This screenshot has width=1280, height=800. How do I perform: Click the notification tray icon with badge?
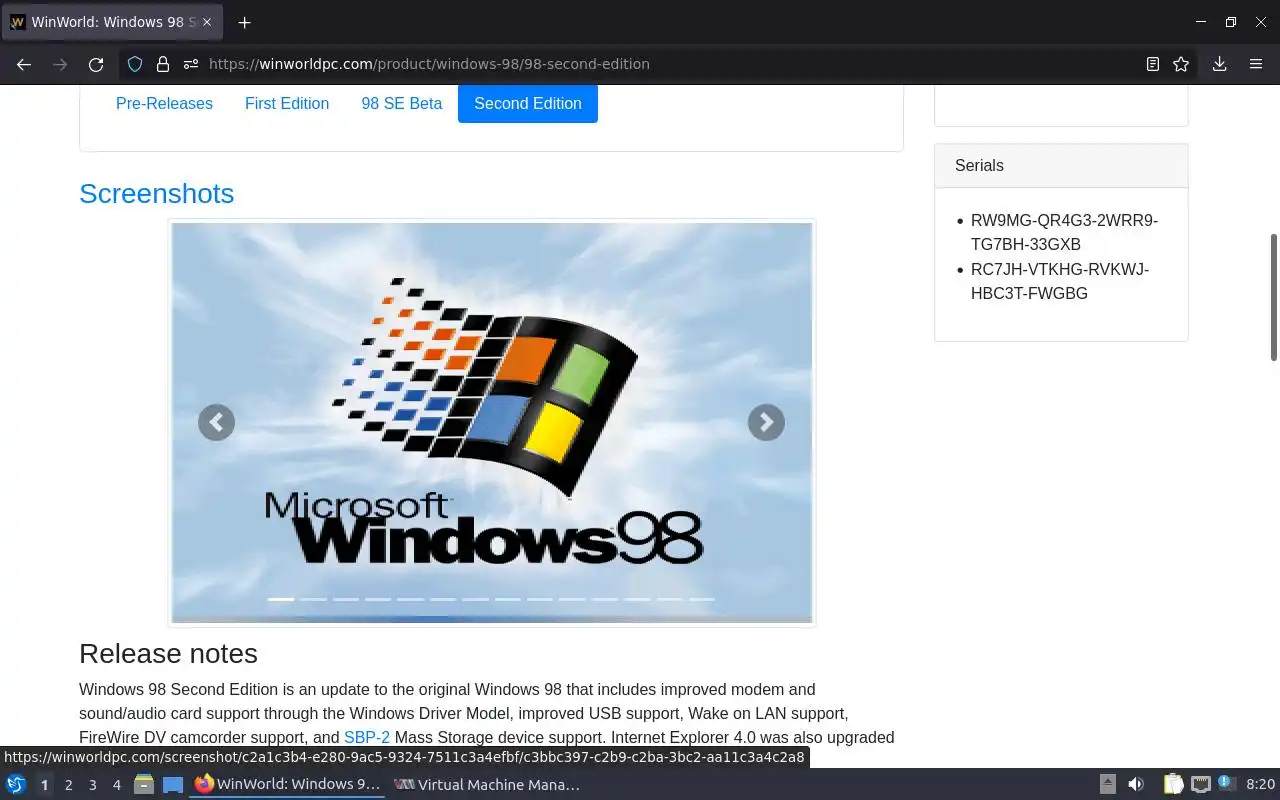(x=1227, y=784)
